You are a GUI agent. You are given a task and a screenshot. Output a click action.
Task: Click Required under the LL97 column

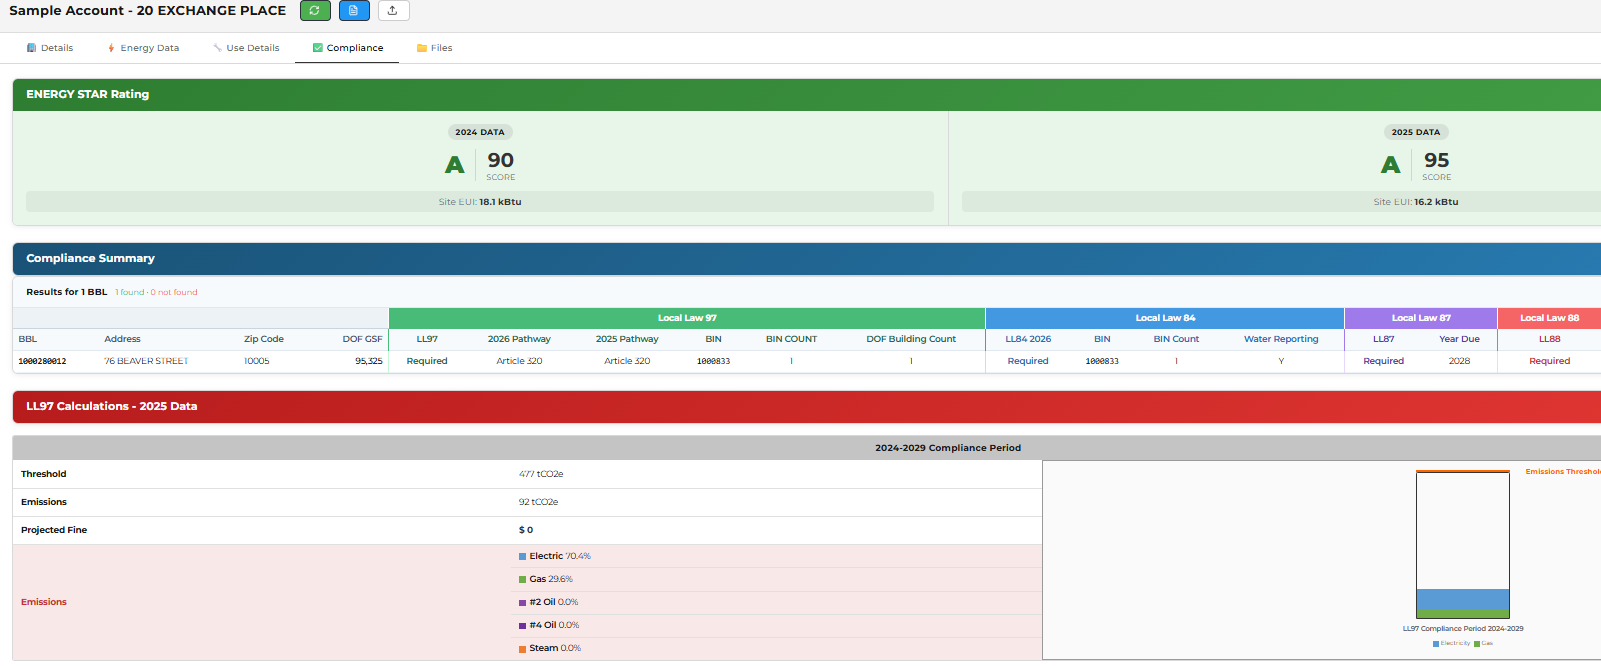coord(427,361)
